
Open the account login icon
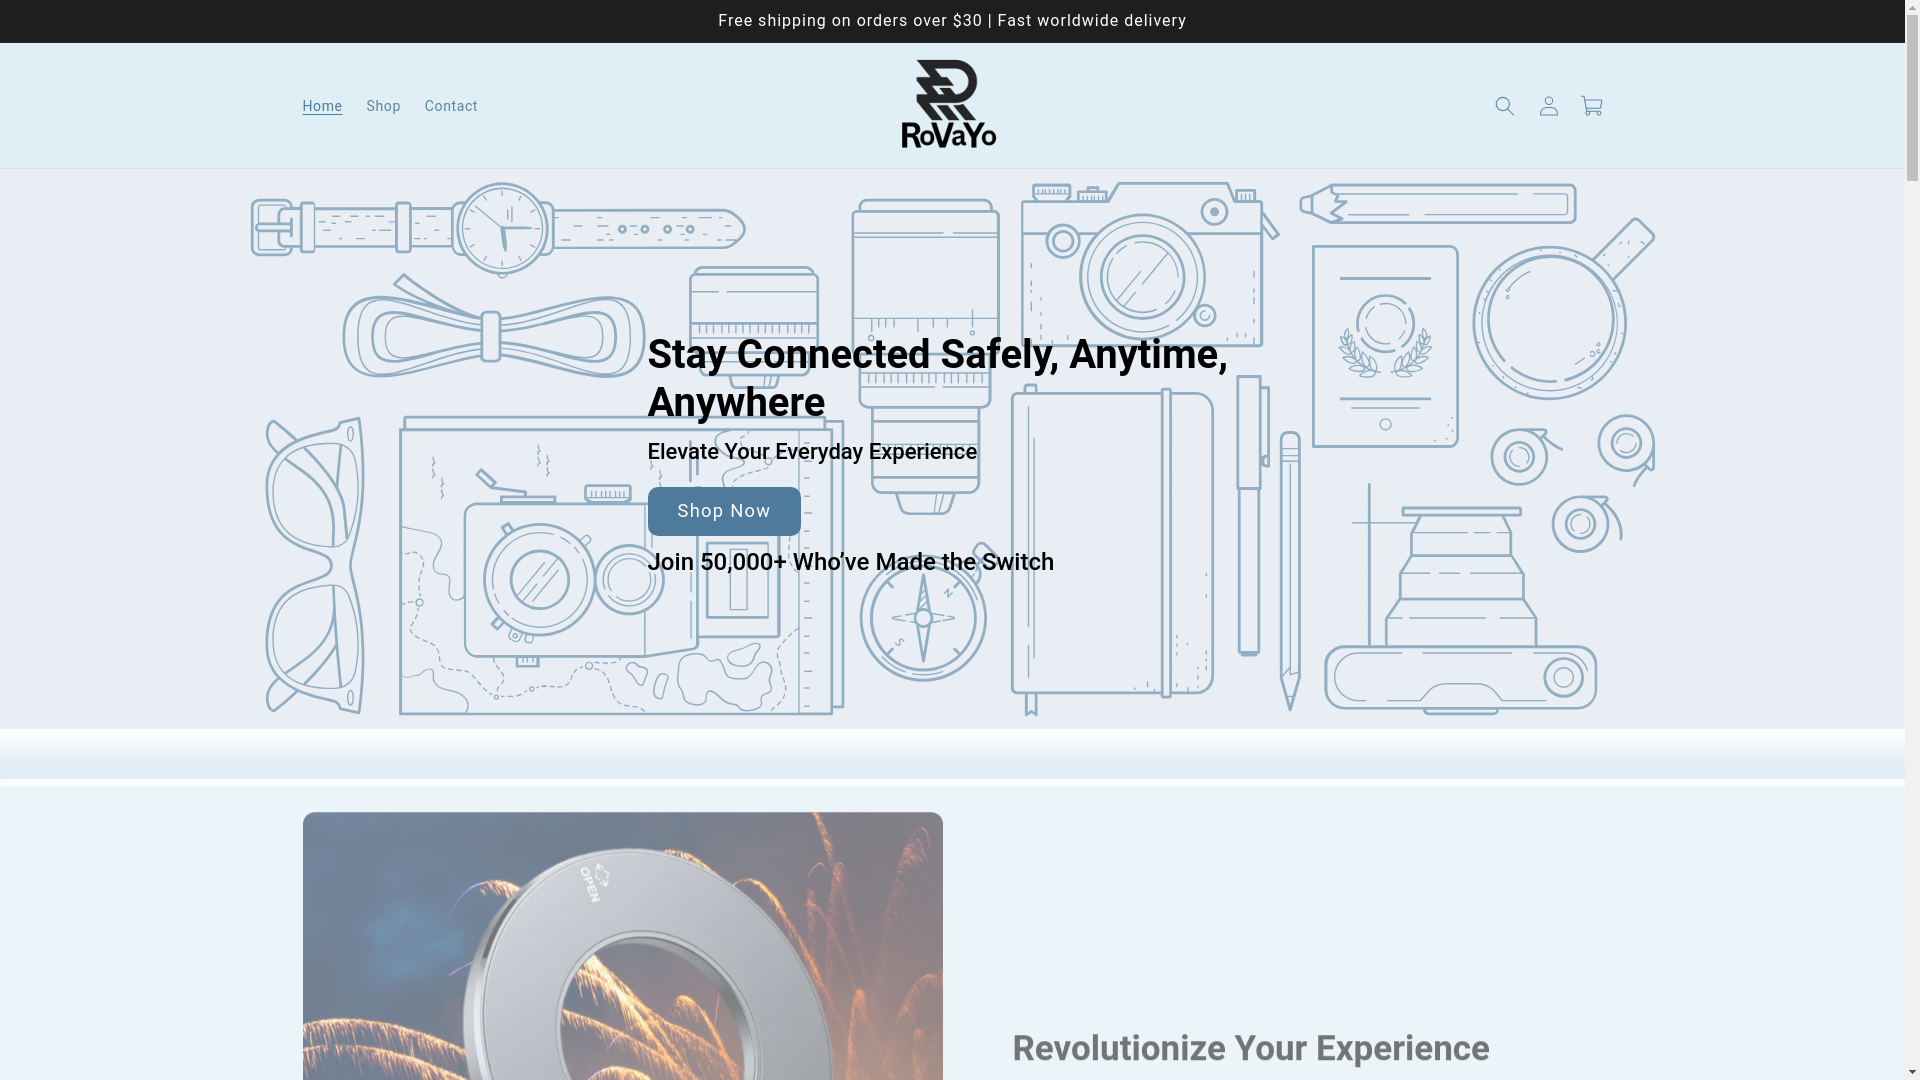(1548, 106)
